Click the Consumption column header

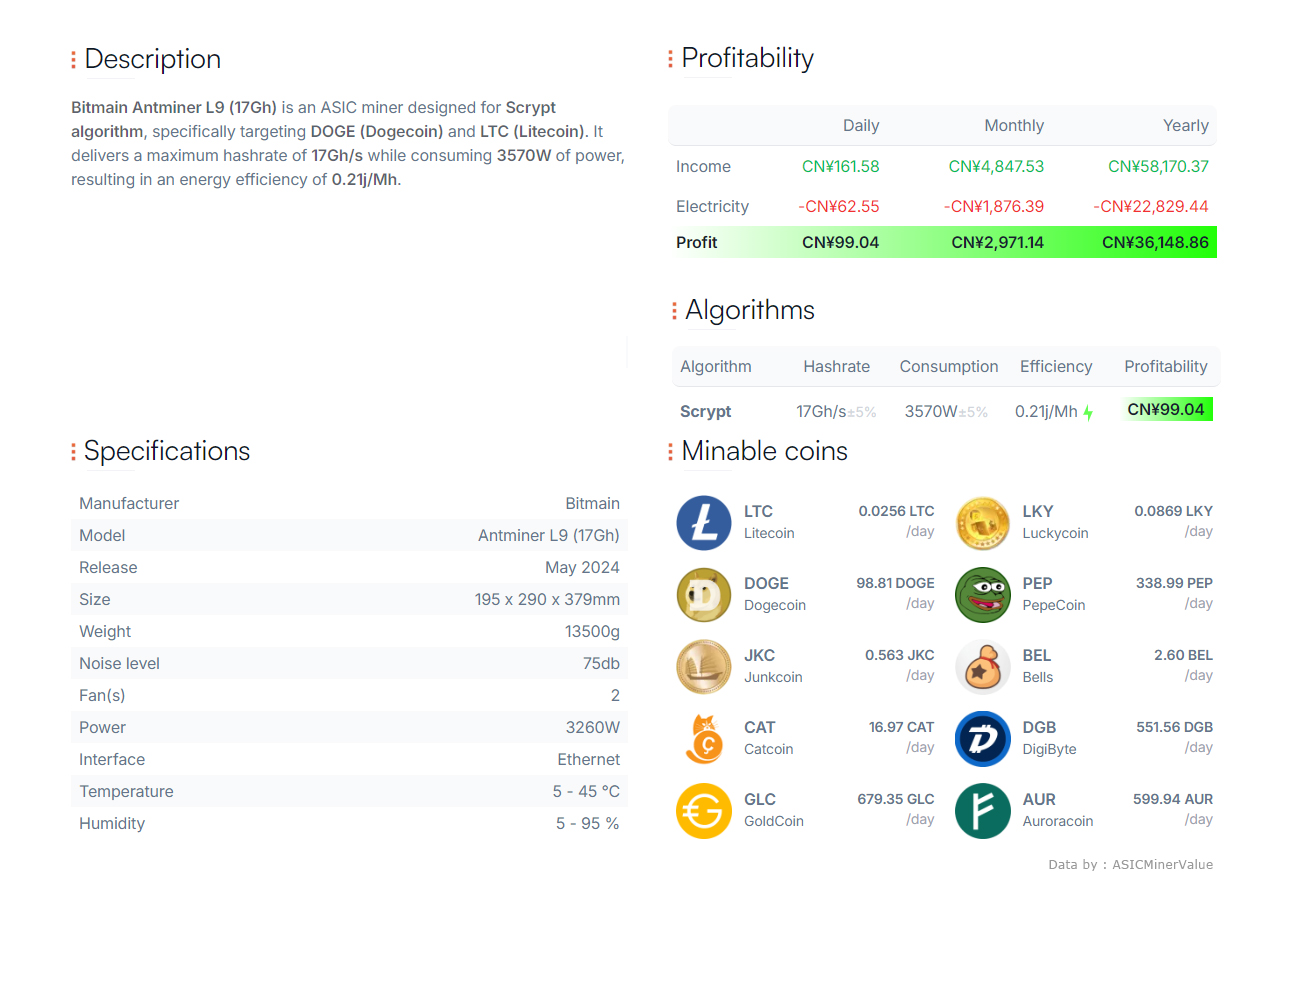pyautogui.click(x=948, y=367)
